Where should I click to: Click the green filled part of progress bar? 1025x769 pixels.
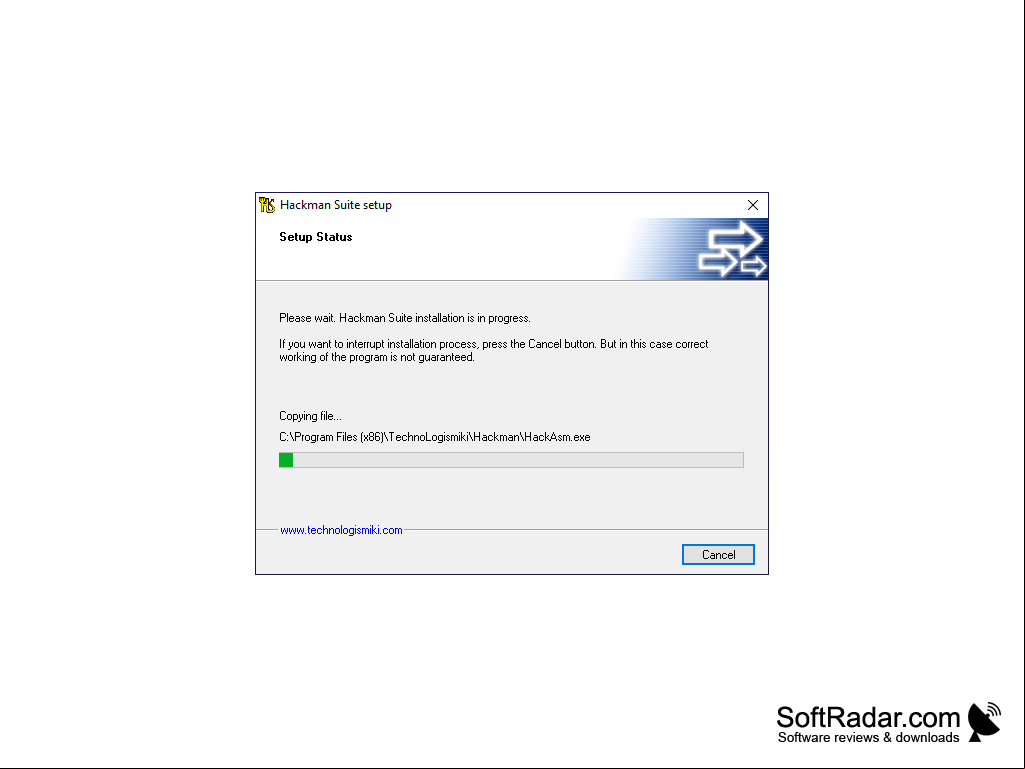click(x=286, y=460)
